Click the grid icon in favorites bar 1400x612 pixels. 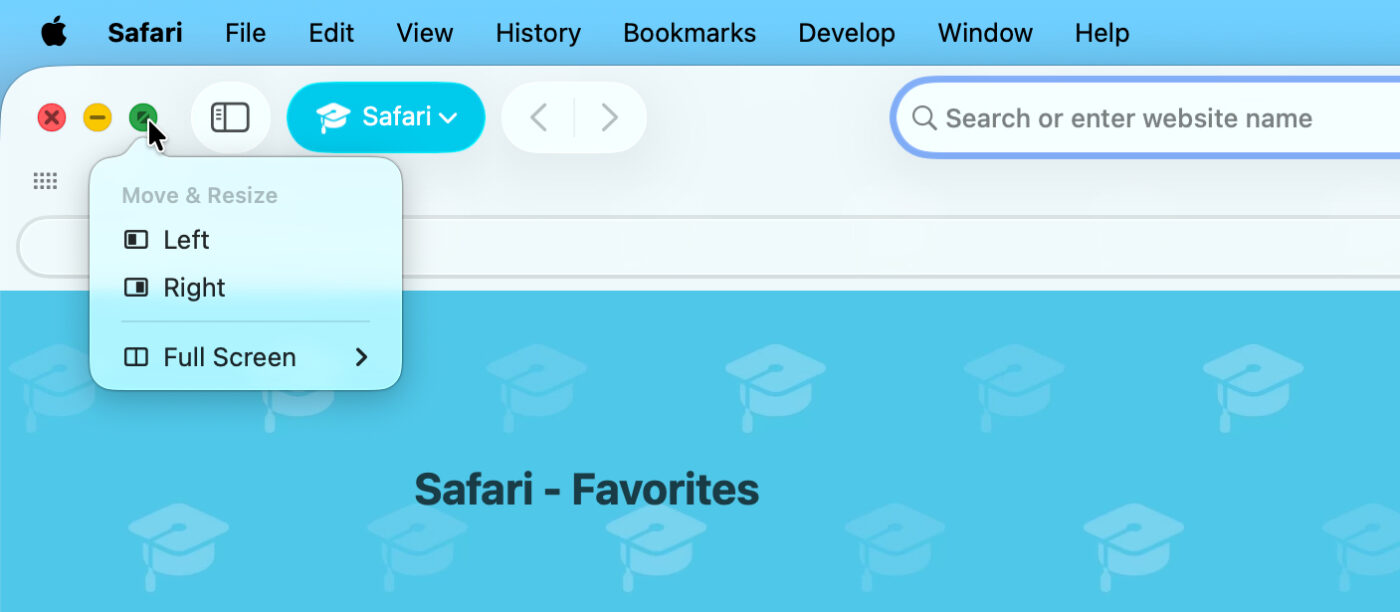(45, 181)
